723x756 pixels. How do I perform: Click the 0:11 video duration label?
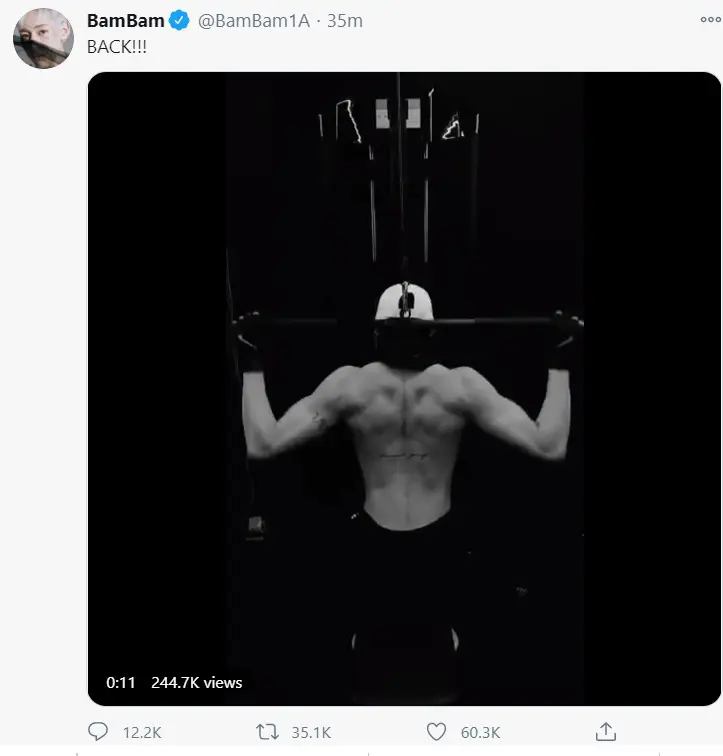tap(120, 682)
